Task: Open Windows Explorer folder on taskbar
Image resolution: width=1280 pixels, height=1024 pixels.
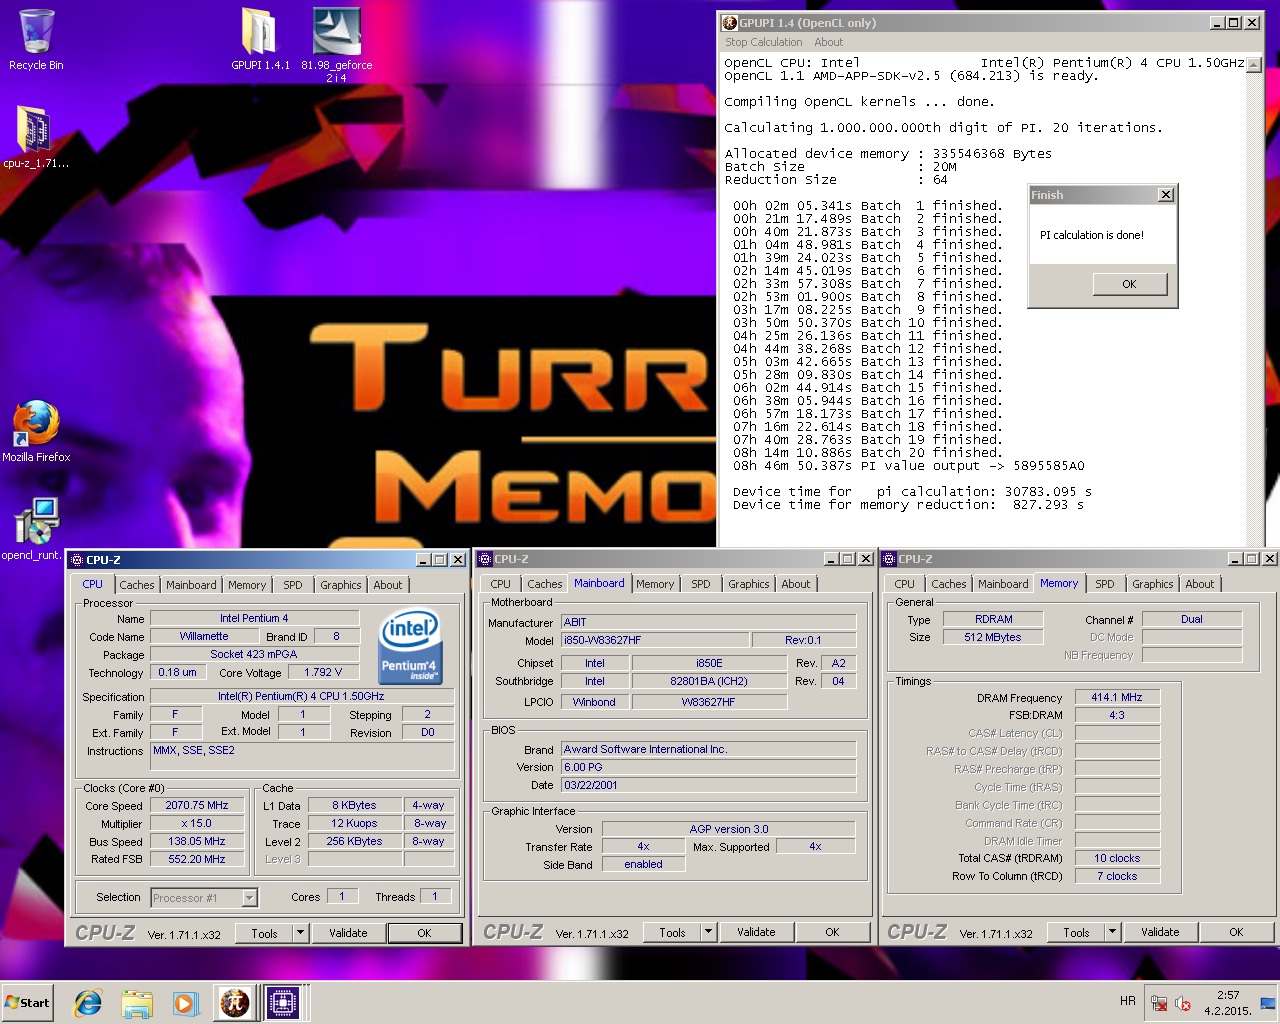Action: pyautogui.click(x=137, y=1003)
